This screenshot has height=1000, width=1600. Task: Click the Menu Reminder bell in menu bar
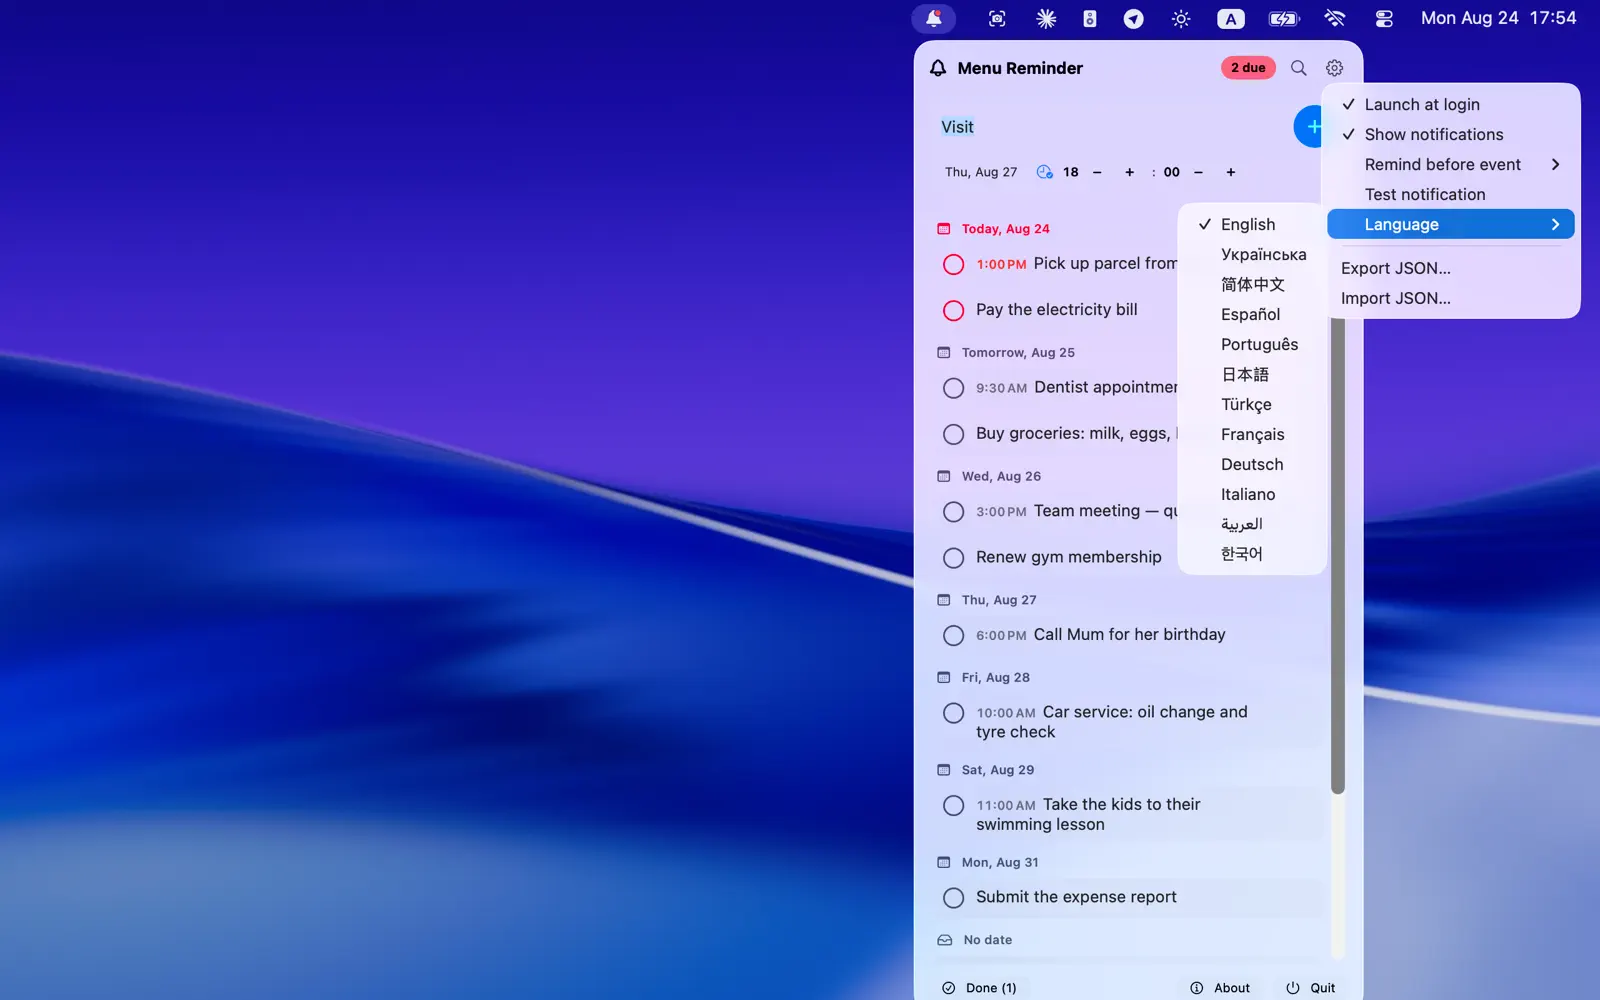pos(933,18)
